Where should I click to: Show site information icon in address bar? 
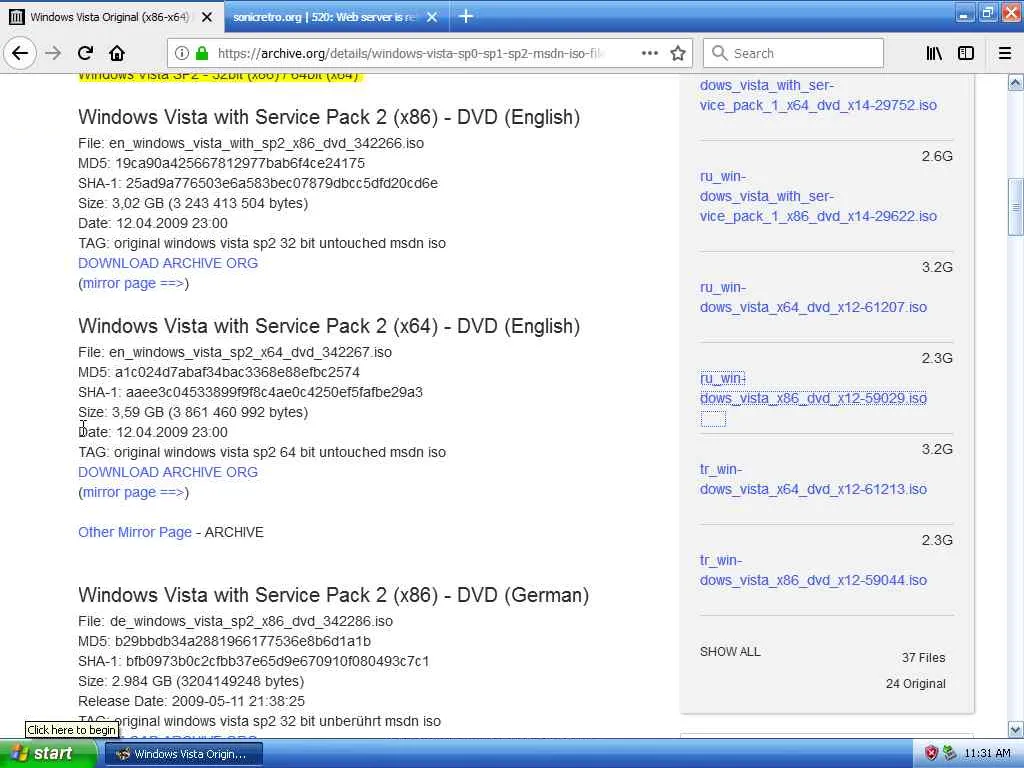coord(182,53)
